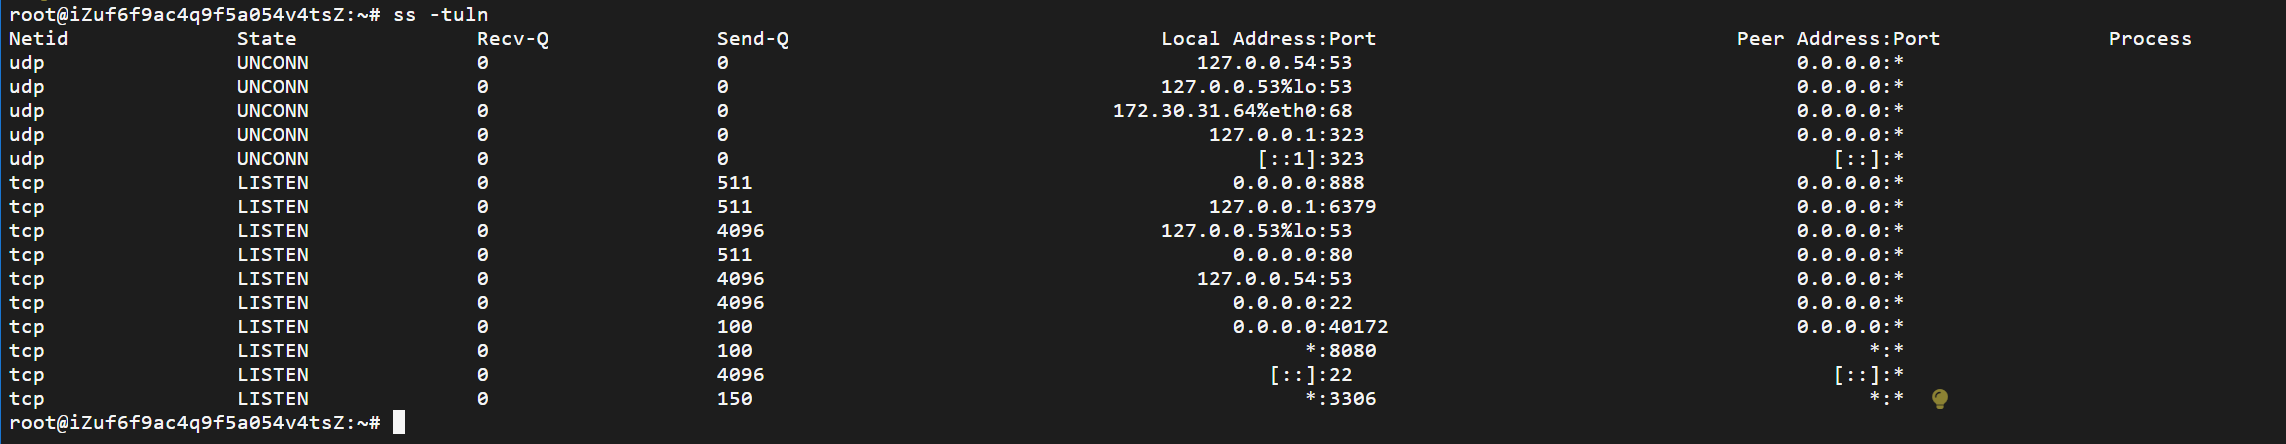Click the Send-Q value 150
Screen dimensions: 2286x444
click(x=734, y=399)
